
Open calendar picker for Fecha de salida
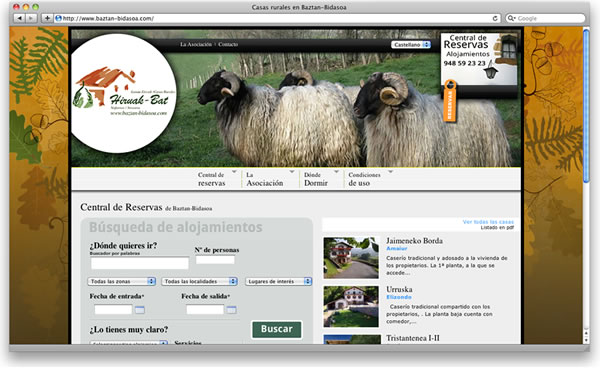(231, 309)
